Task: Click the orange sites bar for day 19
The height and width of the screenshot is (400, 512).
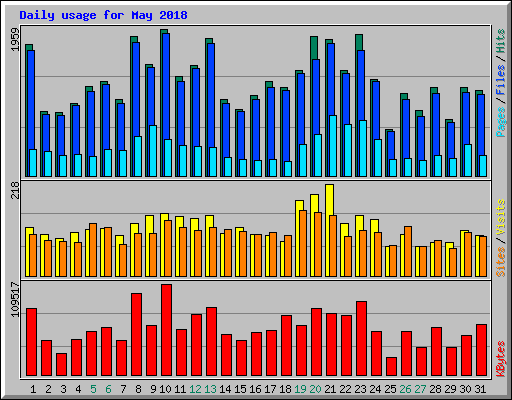Action: 303,243
